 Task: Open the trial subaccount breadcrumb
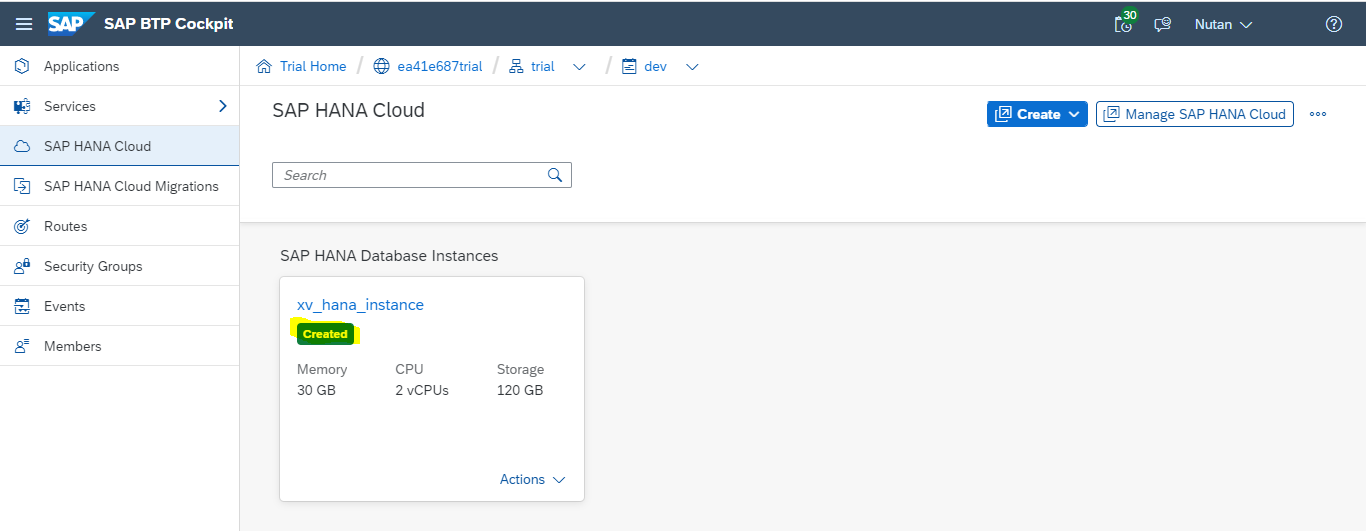543,66
